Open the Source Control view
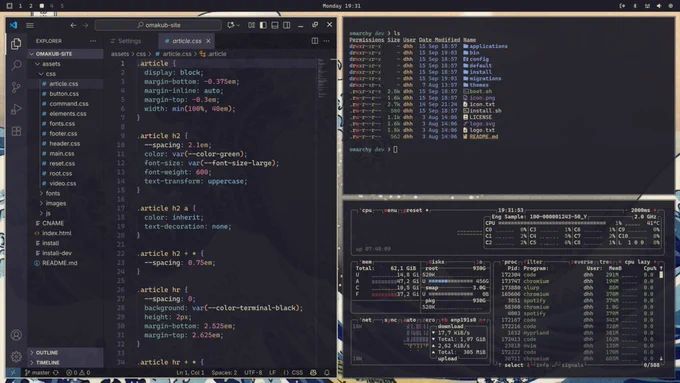 point(16,87)
